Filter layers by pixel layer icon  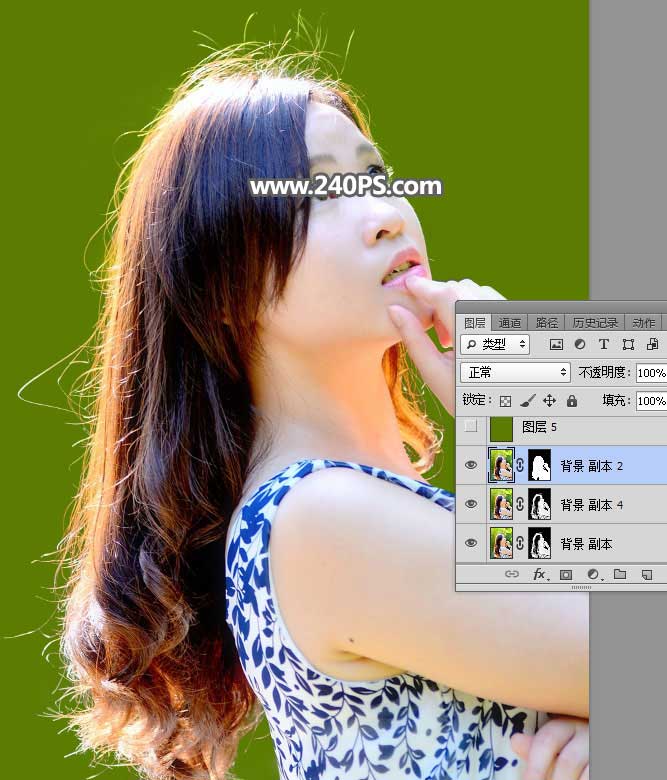(556, 344)
